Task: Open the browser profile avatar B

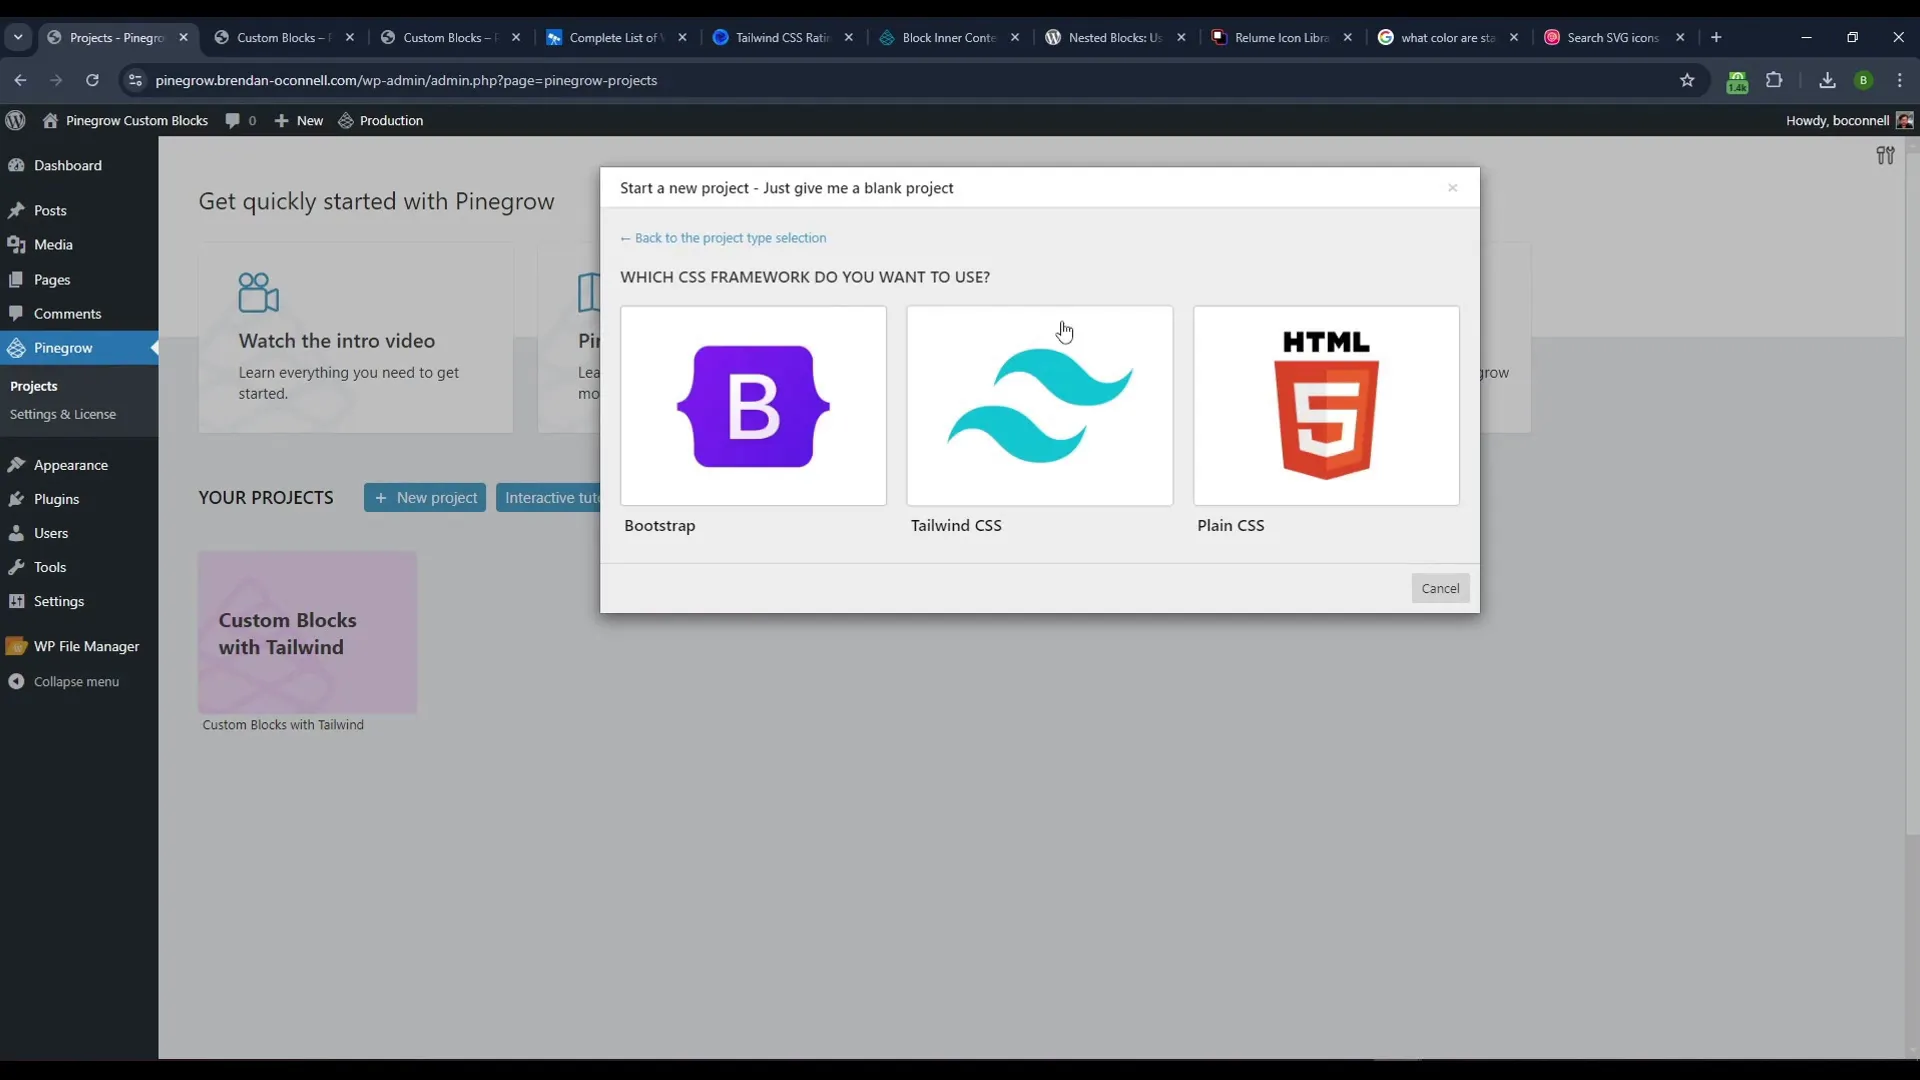Action: (1864, 80)
